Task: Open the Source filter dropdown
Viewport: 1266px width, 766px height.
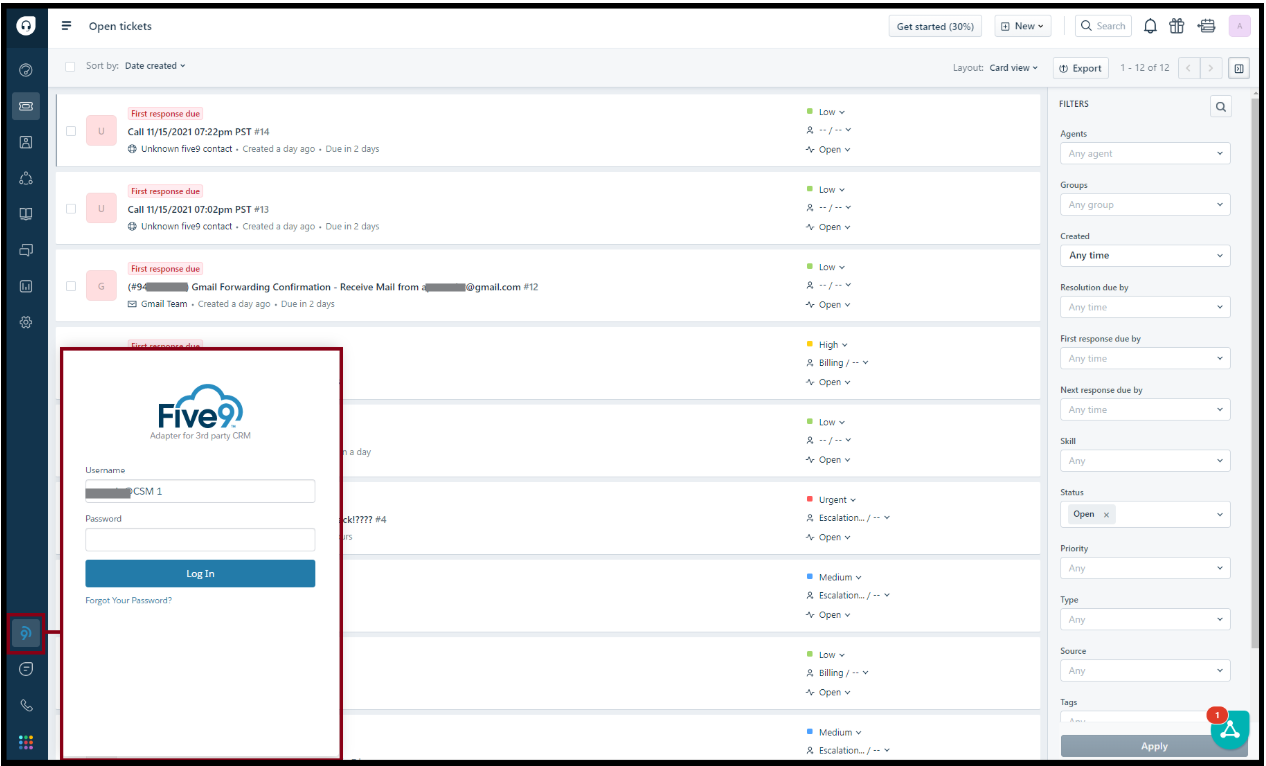Action: pyautogui.click(x=1145, y=671)
